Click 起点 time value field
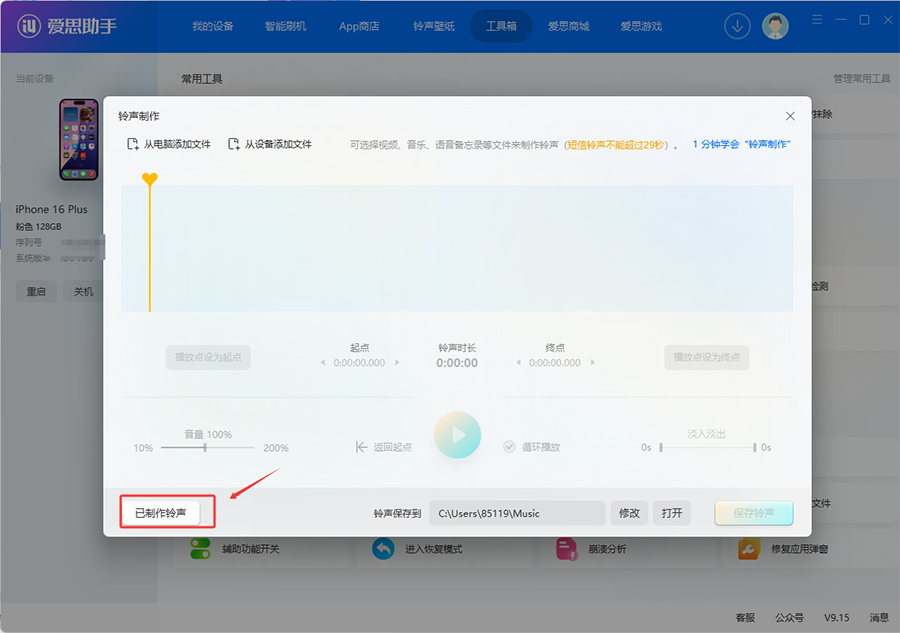The image size is (900, 633). coord(359,363)
